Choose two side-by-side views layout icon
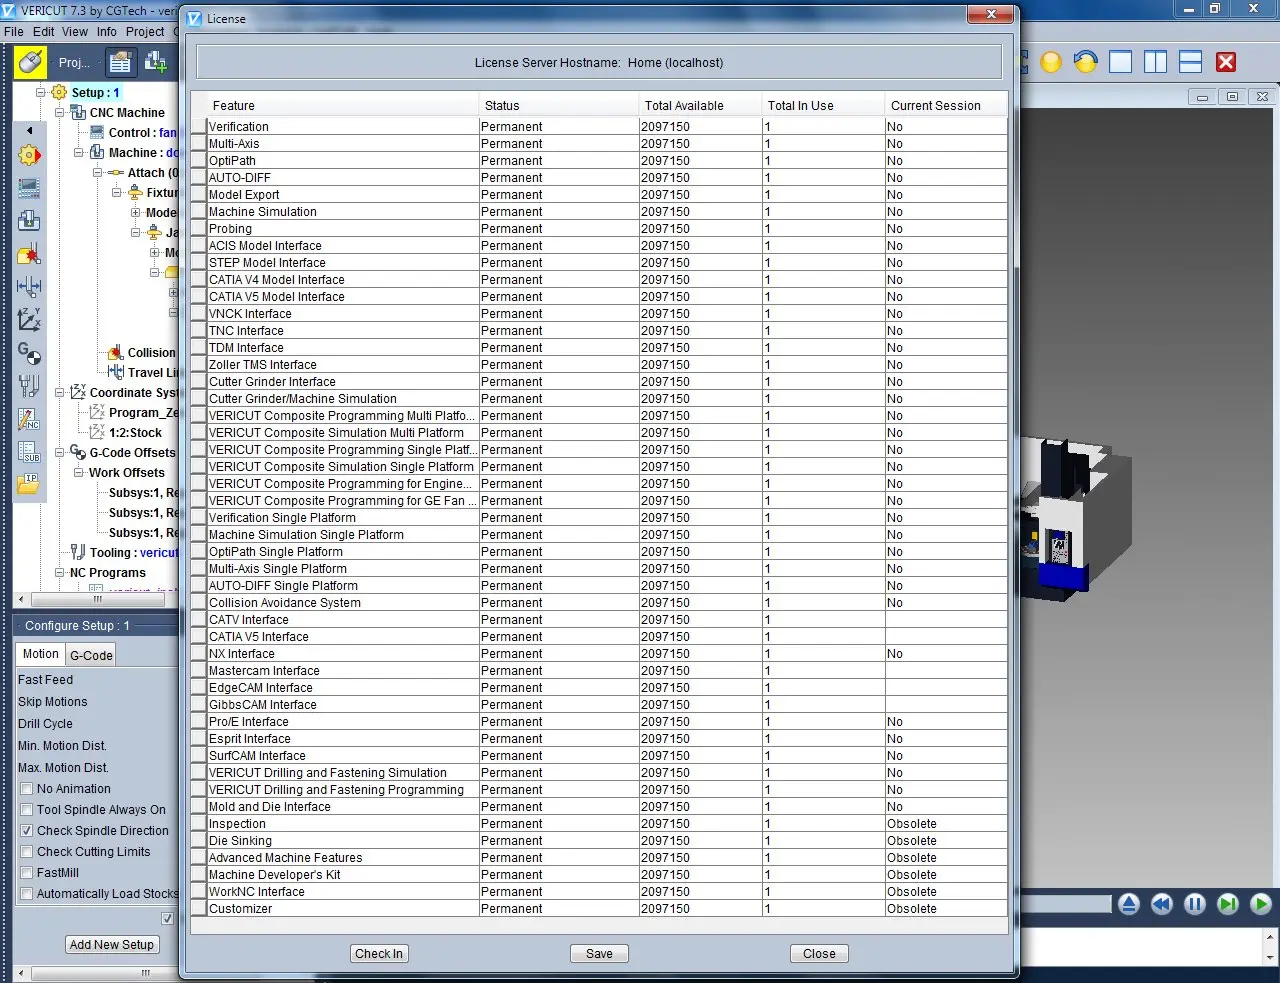The height and width of the screenshot is (983, 1280). pyautogui.click(x=1155, y=62)
